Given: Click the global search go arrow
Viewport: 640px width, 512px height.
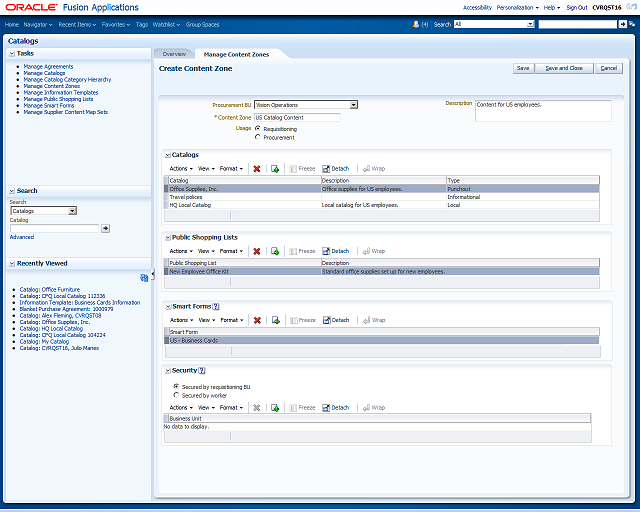Looking at the screenshot, I should tap(622, 24).
